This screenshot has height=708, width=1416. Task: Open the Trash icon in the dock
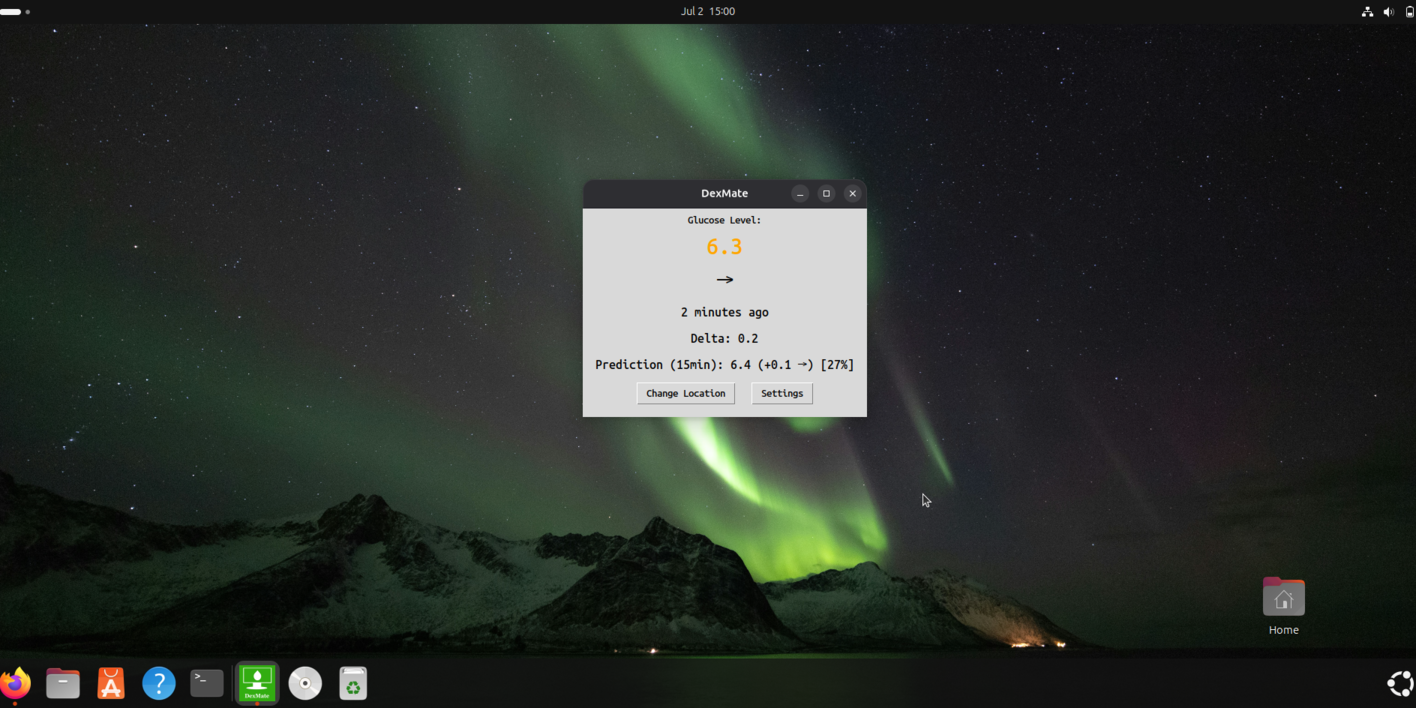pyautogui.click(x=353, y=683)
